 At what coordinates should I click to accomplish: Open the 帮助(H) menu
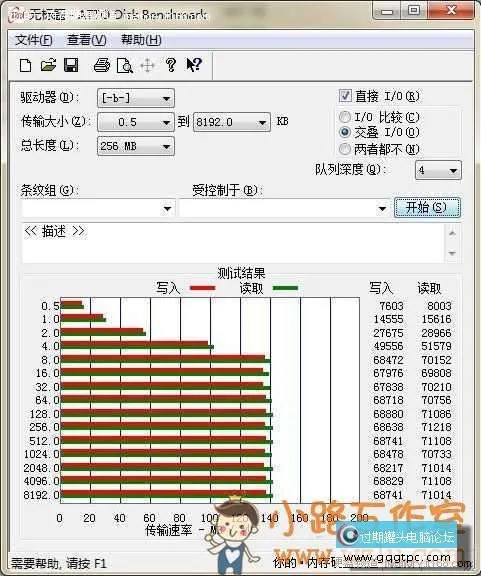(x=141, y=40)
